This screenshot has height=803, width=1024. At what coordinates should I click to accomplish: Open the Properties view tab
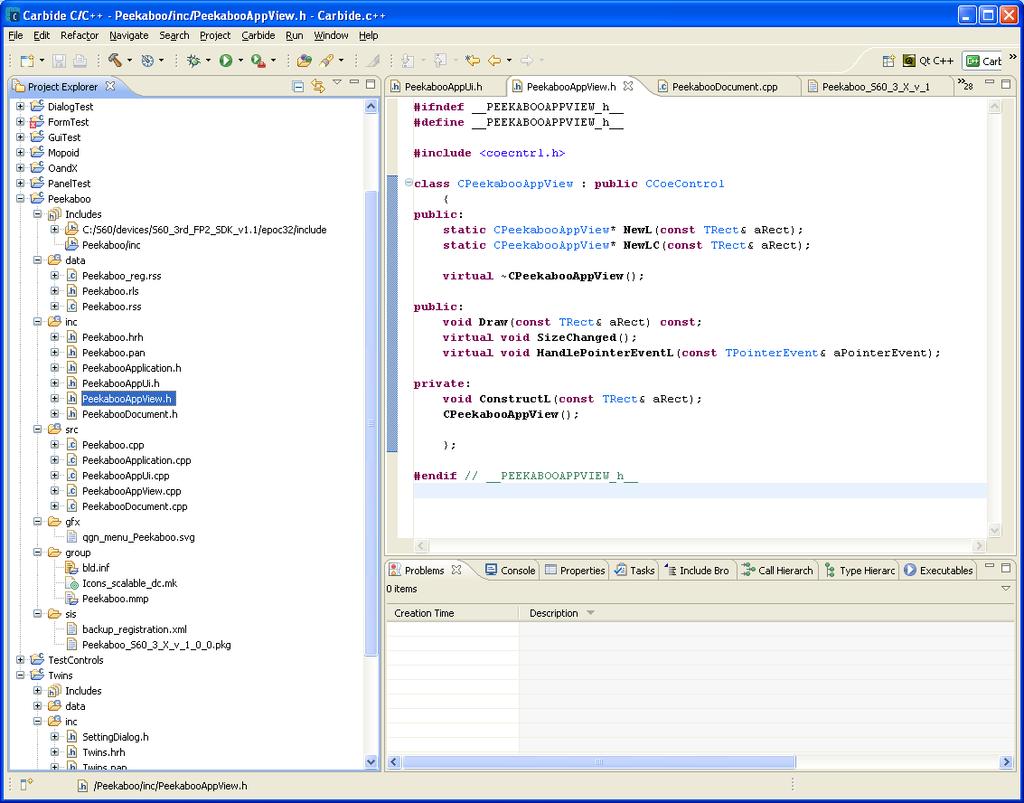click(x=575, y=570)
